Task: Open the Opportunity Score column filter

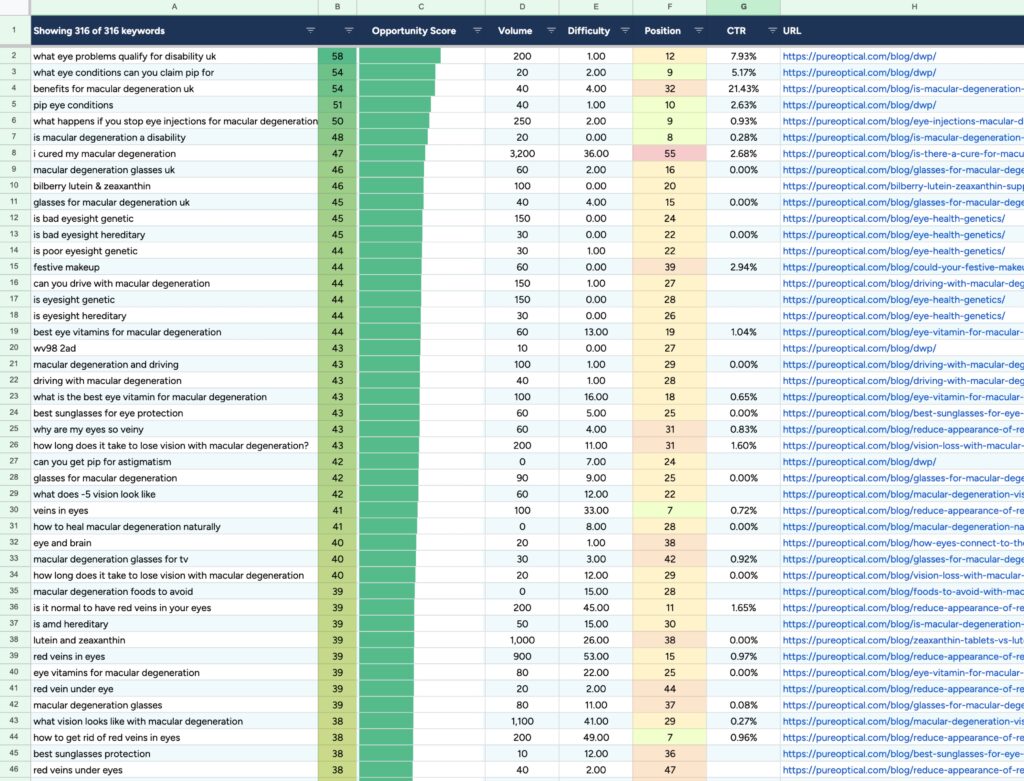Action: pyautogui.click(x=477, y=31)
